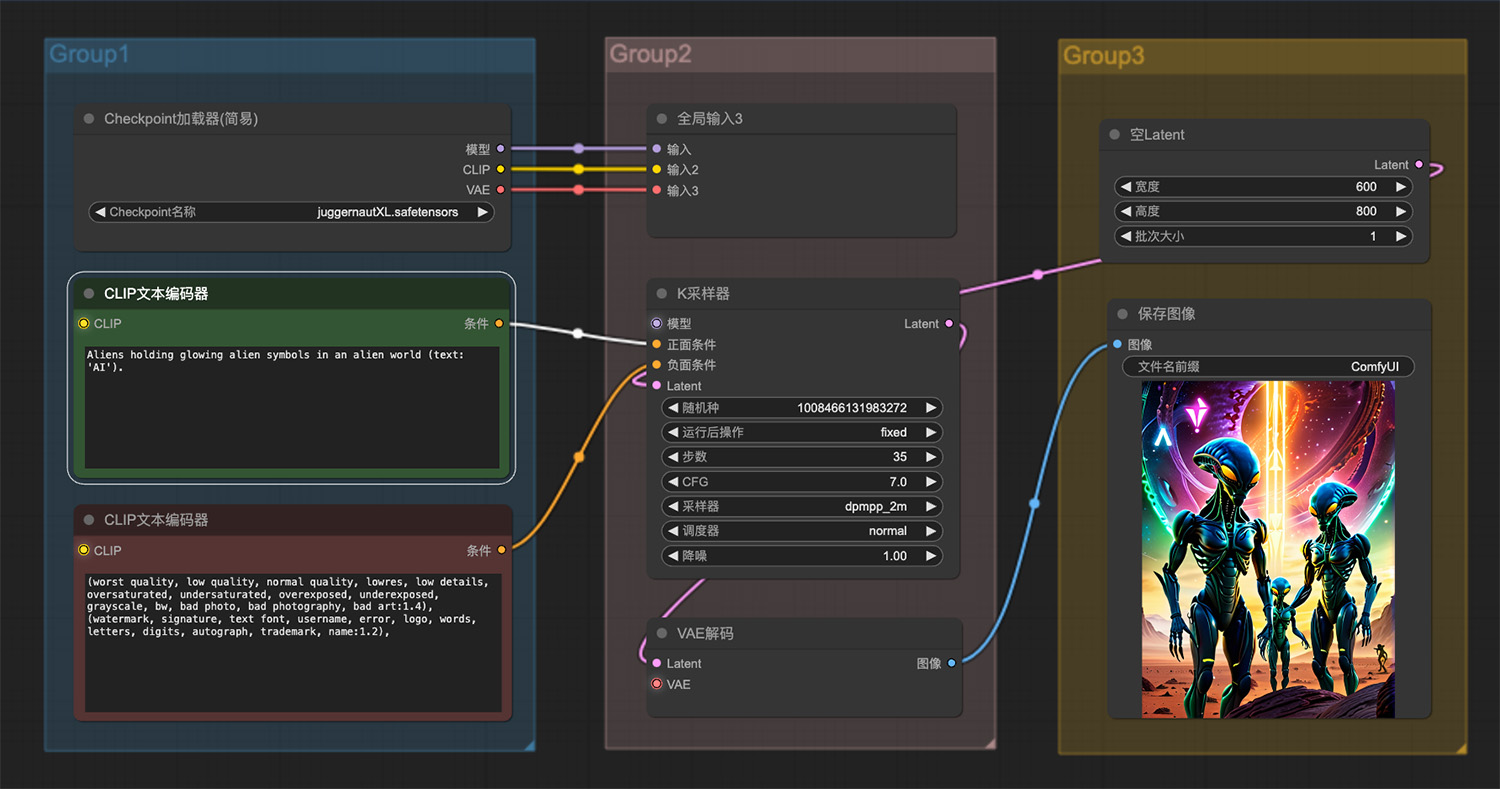Image resolution: width=1500 pixels, height=789 pixels.
Task: Click the Latent output socket on K采样器
Action: click(x=949, y=323)
